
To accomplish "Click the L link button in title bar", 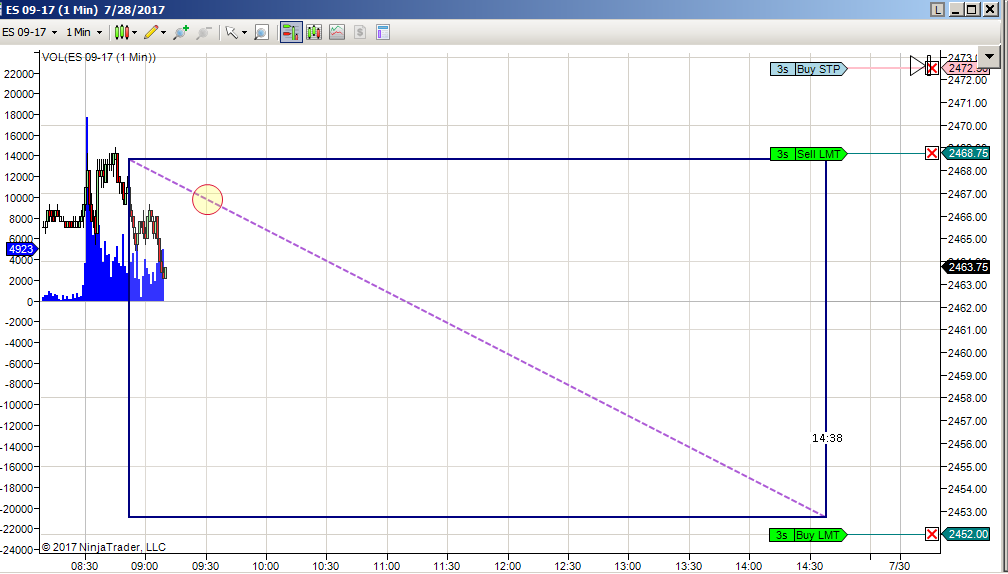I will click(938, 10).
